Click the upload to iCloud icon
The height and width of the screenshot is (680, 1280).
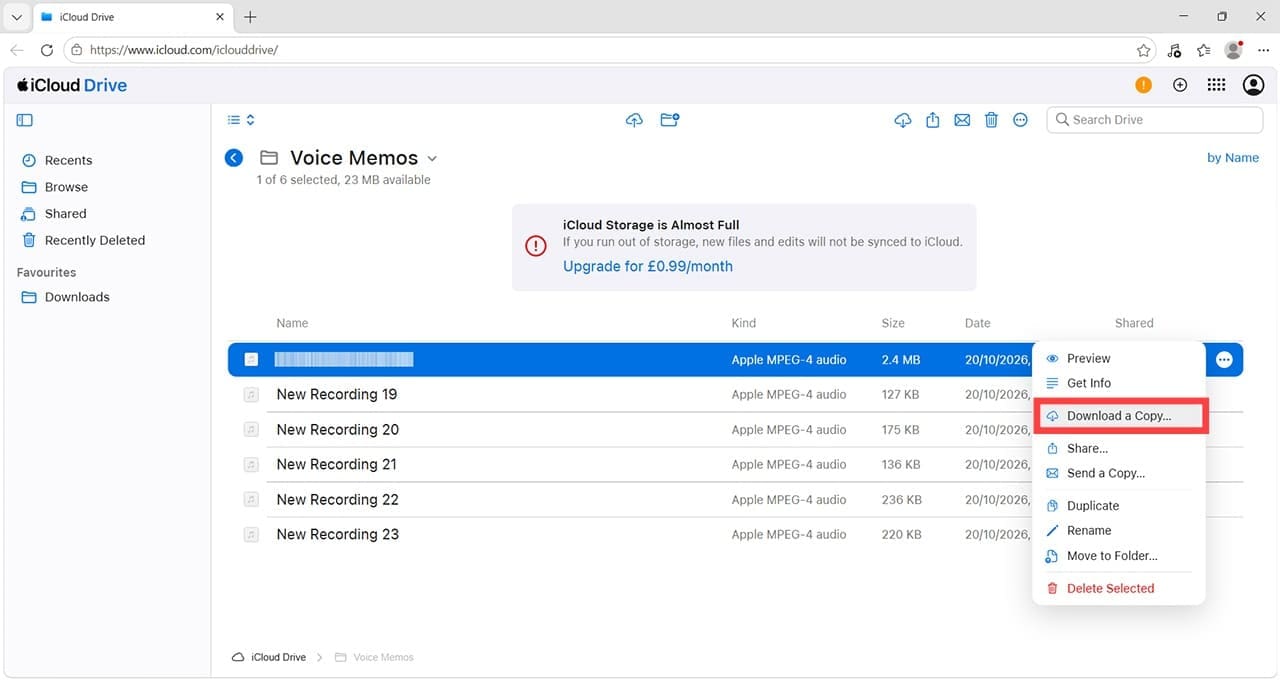634,120
